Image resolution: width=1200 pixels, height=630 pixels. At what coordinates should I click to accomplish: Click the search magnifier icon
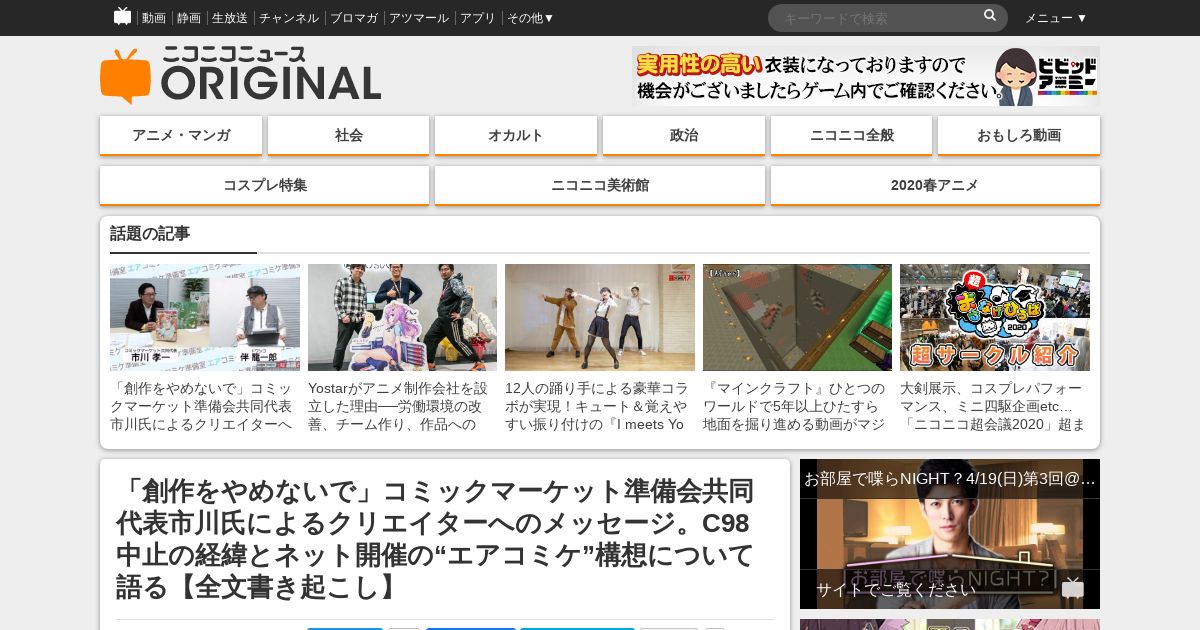coord(990,16)
